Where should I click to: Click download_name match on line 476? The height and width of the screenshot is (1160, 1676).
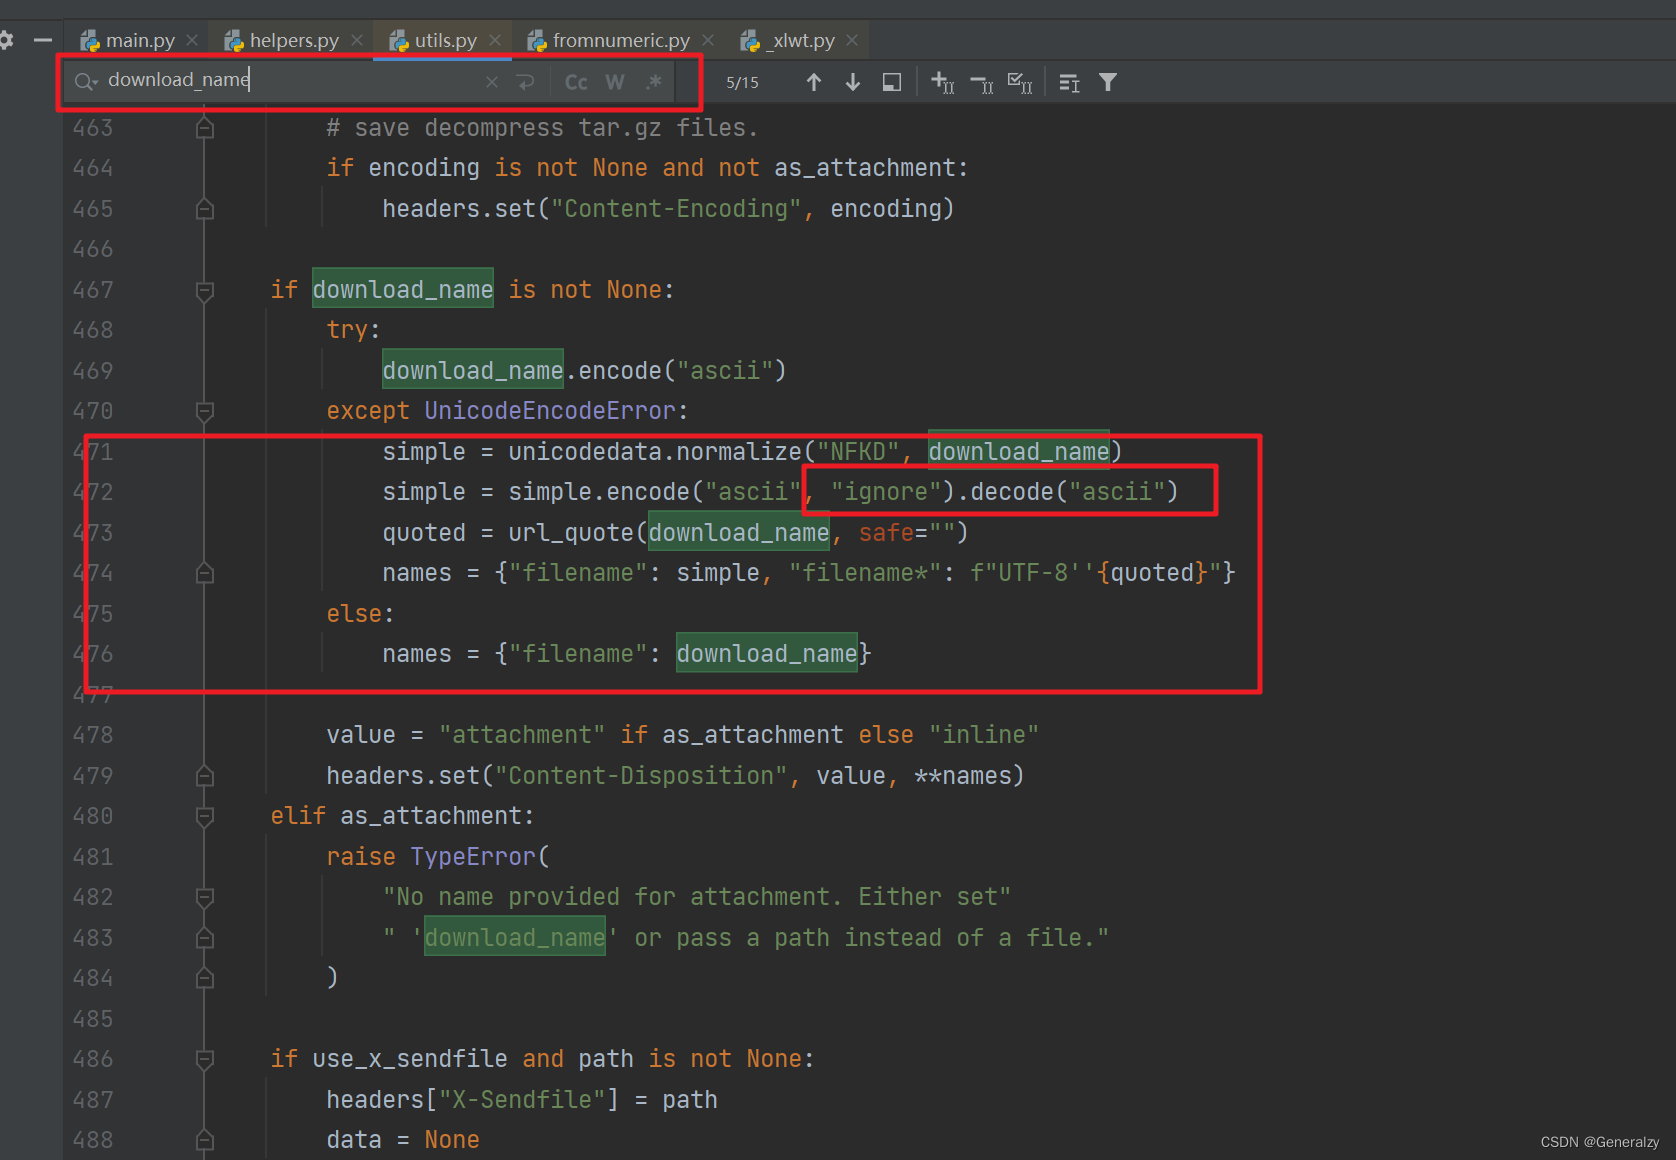click(x=767, y=654)
